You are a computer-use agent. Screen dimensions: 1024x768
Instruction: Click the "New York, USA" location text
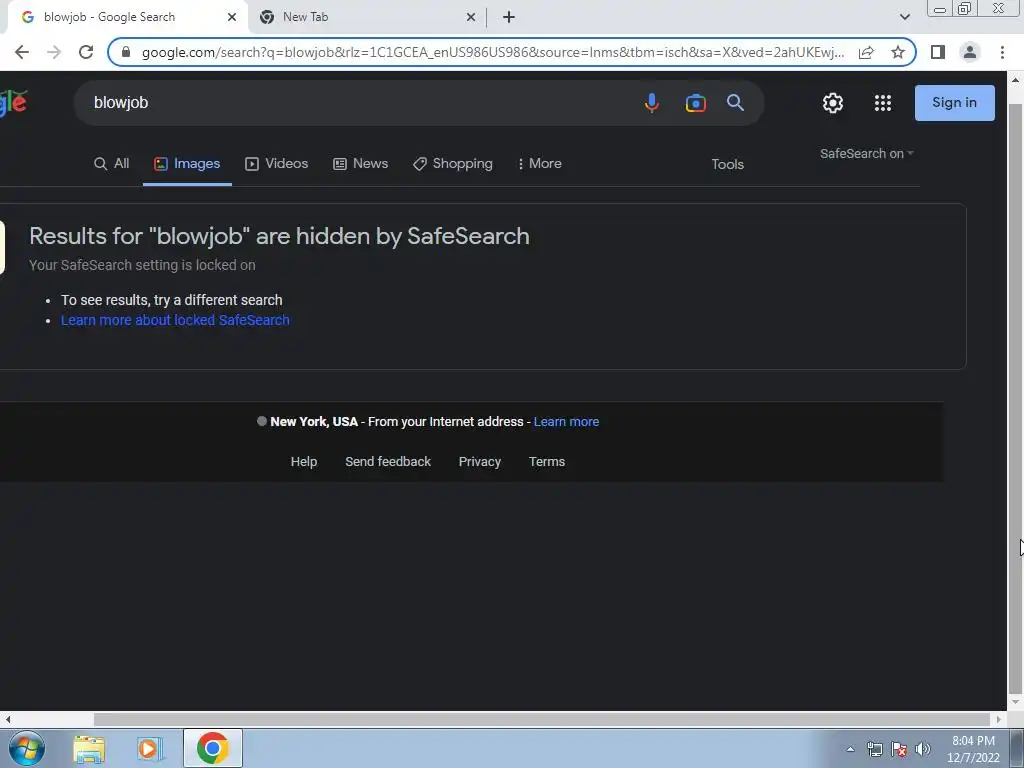tap(313, 422)
